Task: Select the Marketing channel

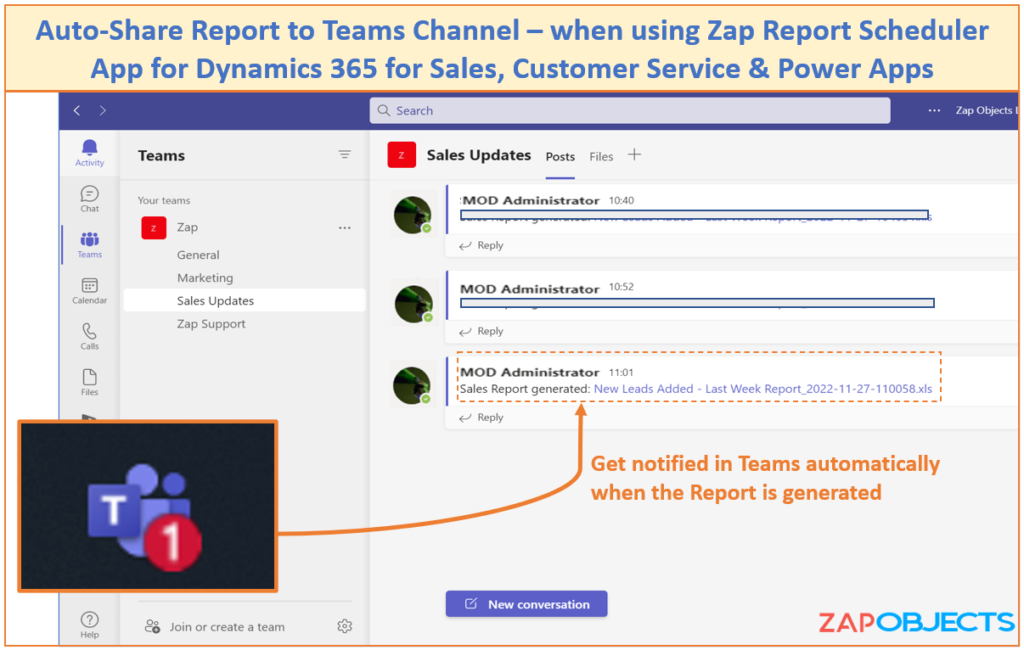Action: tap(204, 278)
